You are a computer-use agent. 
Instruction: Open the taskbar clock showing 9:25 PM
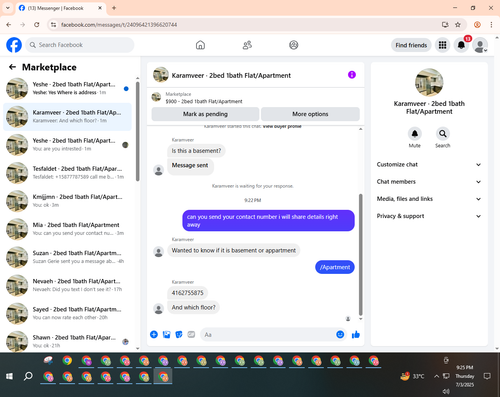tap(465, 376)
